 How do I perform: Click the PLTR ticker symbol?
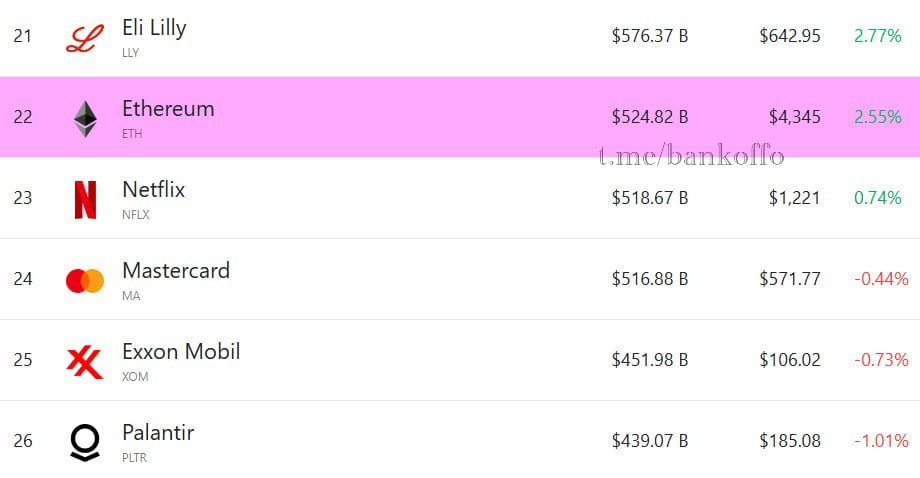click(134, 457)
